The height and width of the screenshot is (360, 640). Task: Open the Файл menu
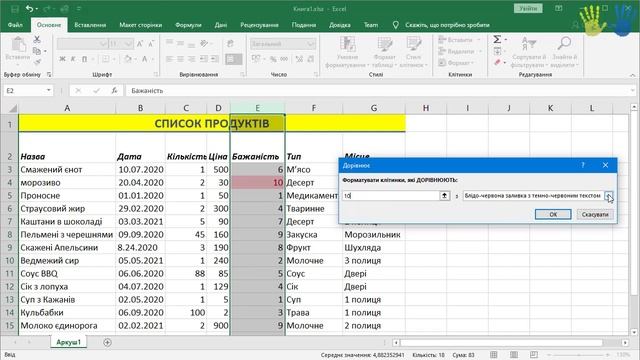tap(15, 25)
